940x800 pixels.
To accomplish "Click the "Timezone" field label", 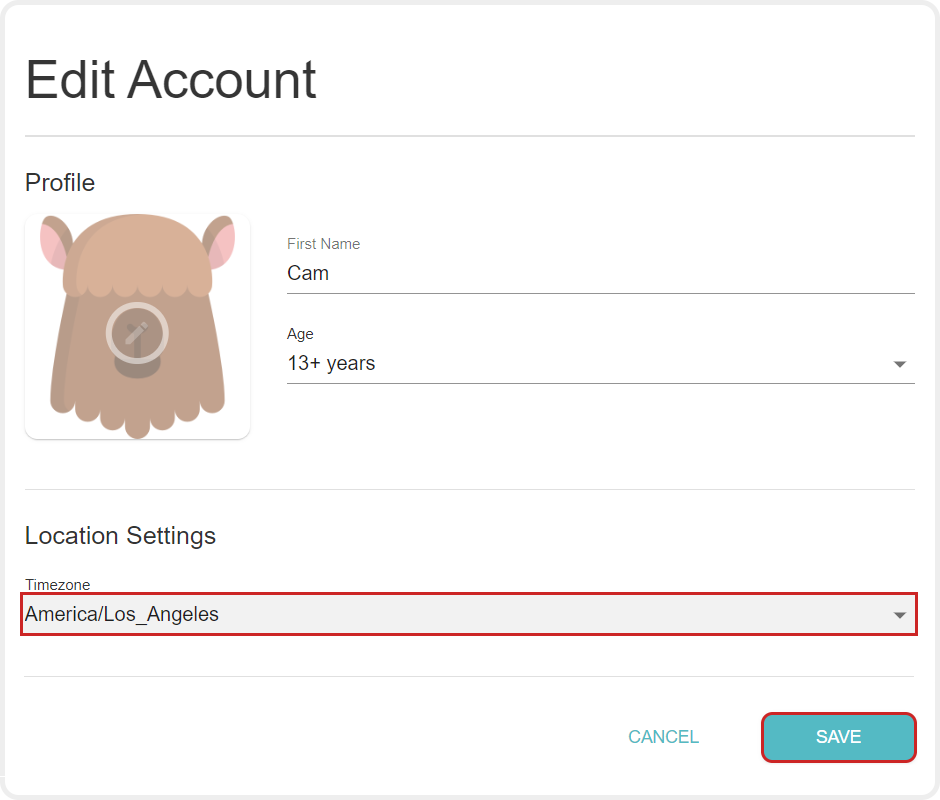I will (58, 585).
